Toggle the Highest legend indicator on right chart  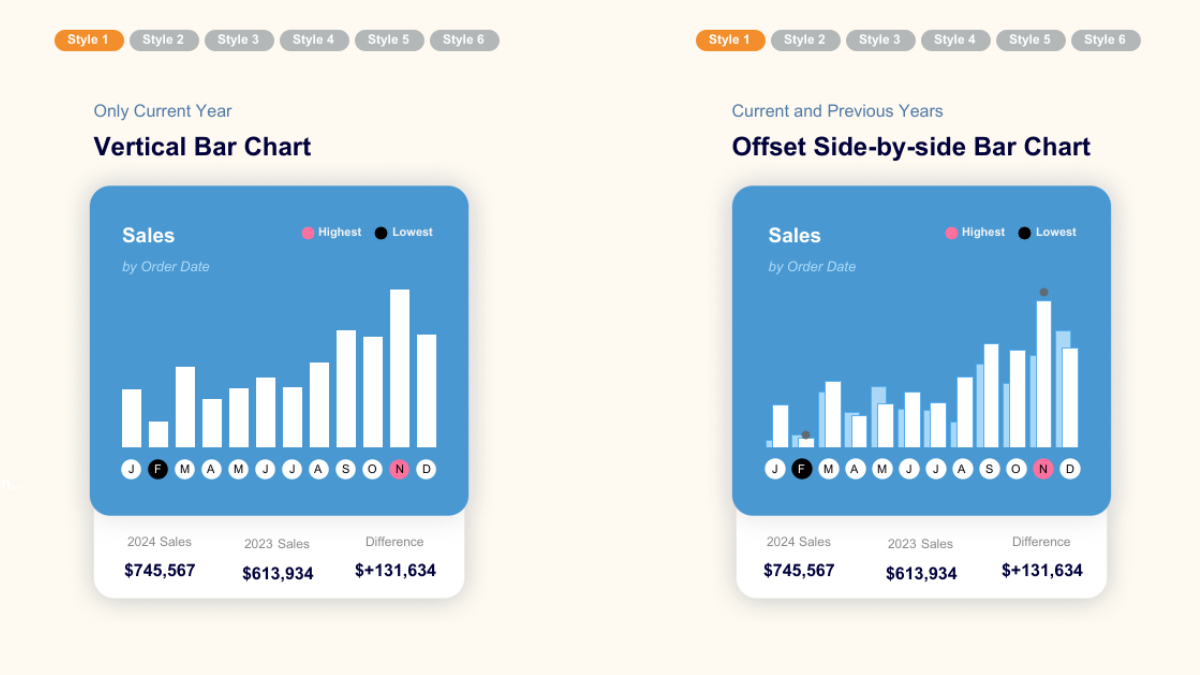950,232
